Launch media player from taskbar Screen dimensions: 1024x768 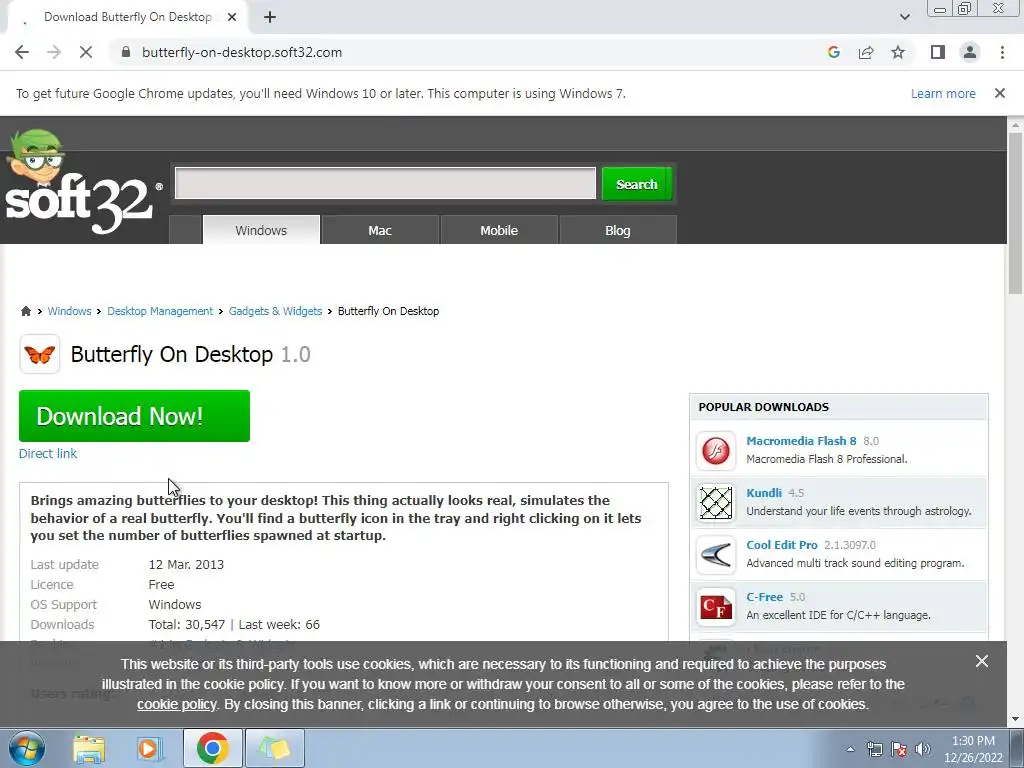pyautogui.click(x=150, y=748)
